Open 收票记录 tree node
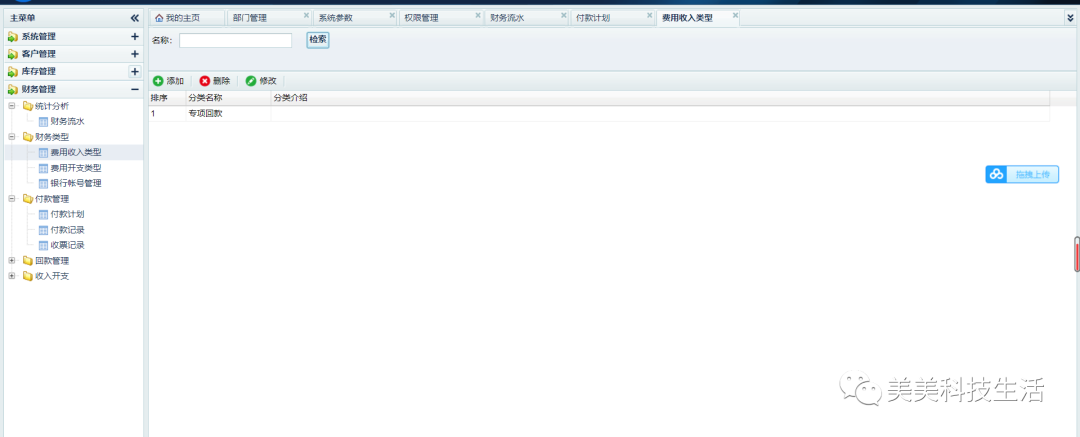The height and width of the screenshot is (437, 1080). pos(68,245)
